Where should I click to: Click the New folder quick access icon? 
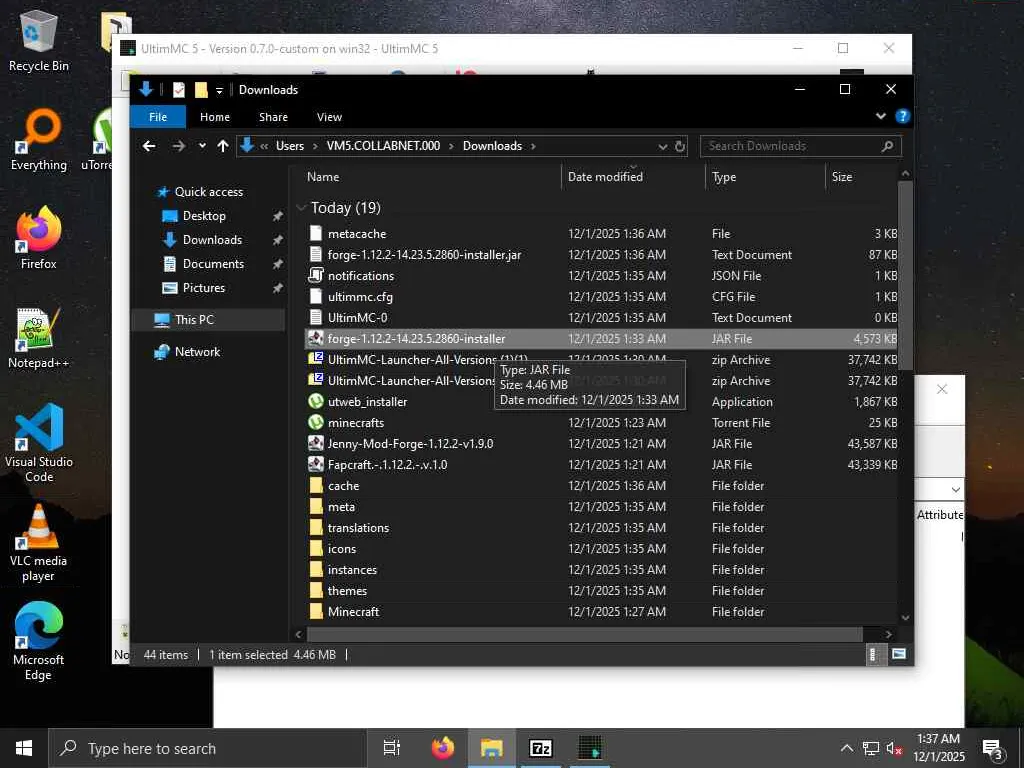(201, 90)
